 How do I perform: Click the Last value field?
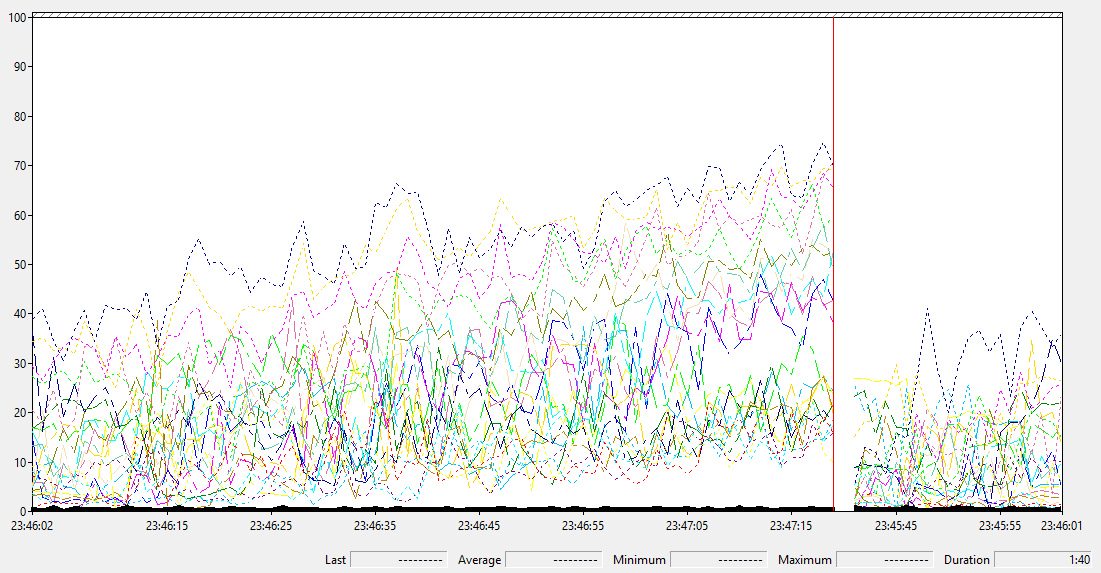coord(399,560)
